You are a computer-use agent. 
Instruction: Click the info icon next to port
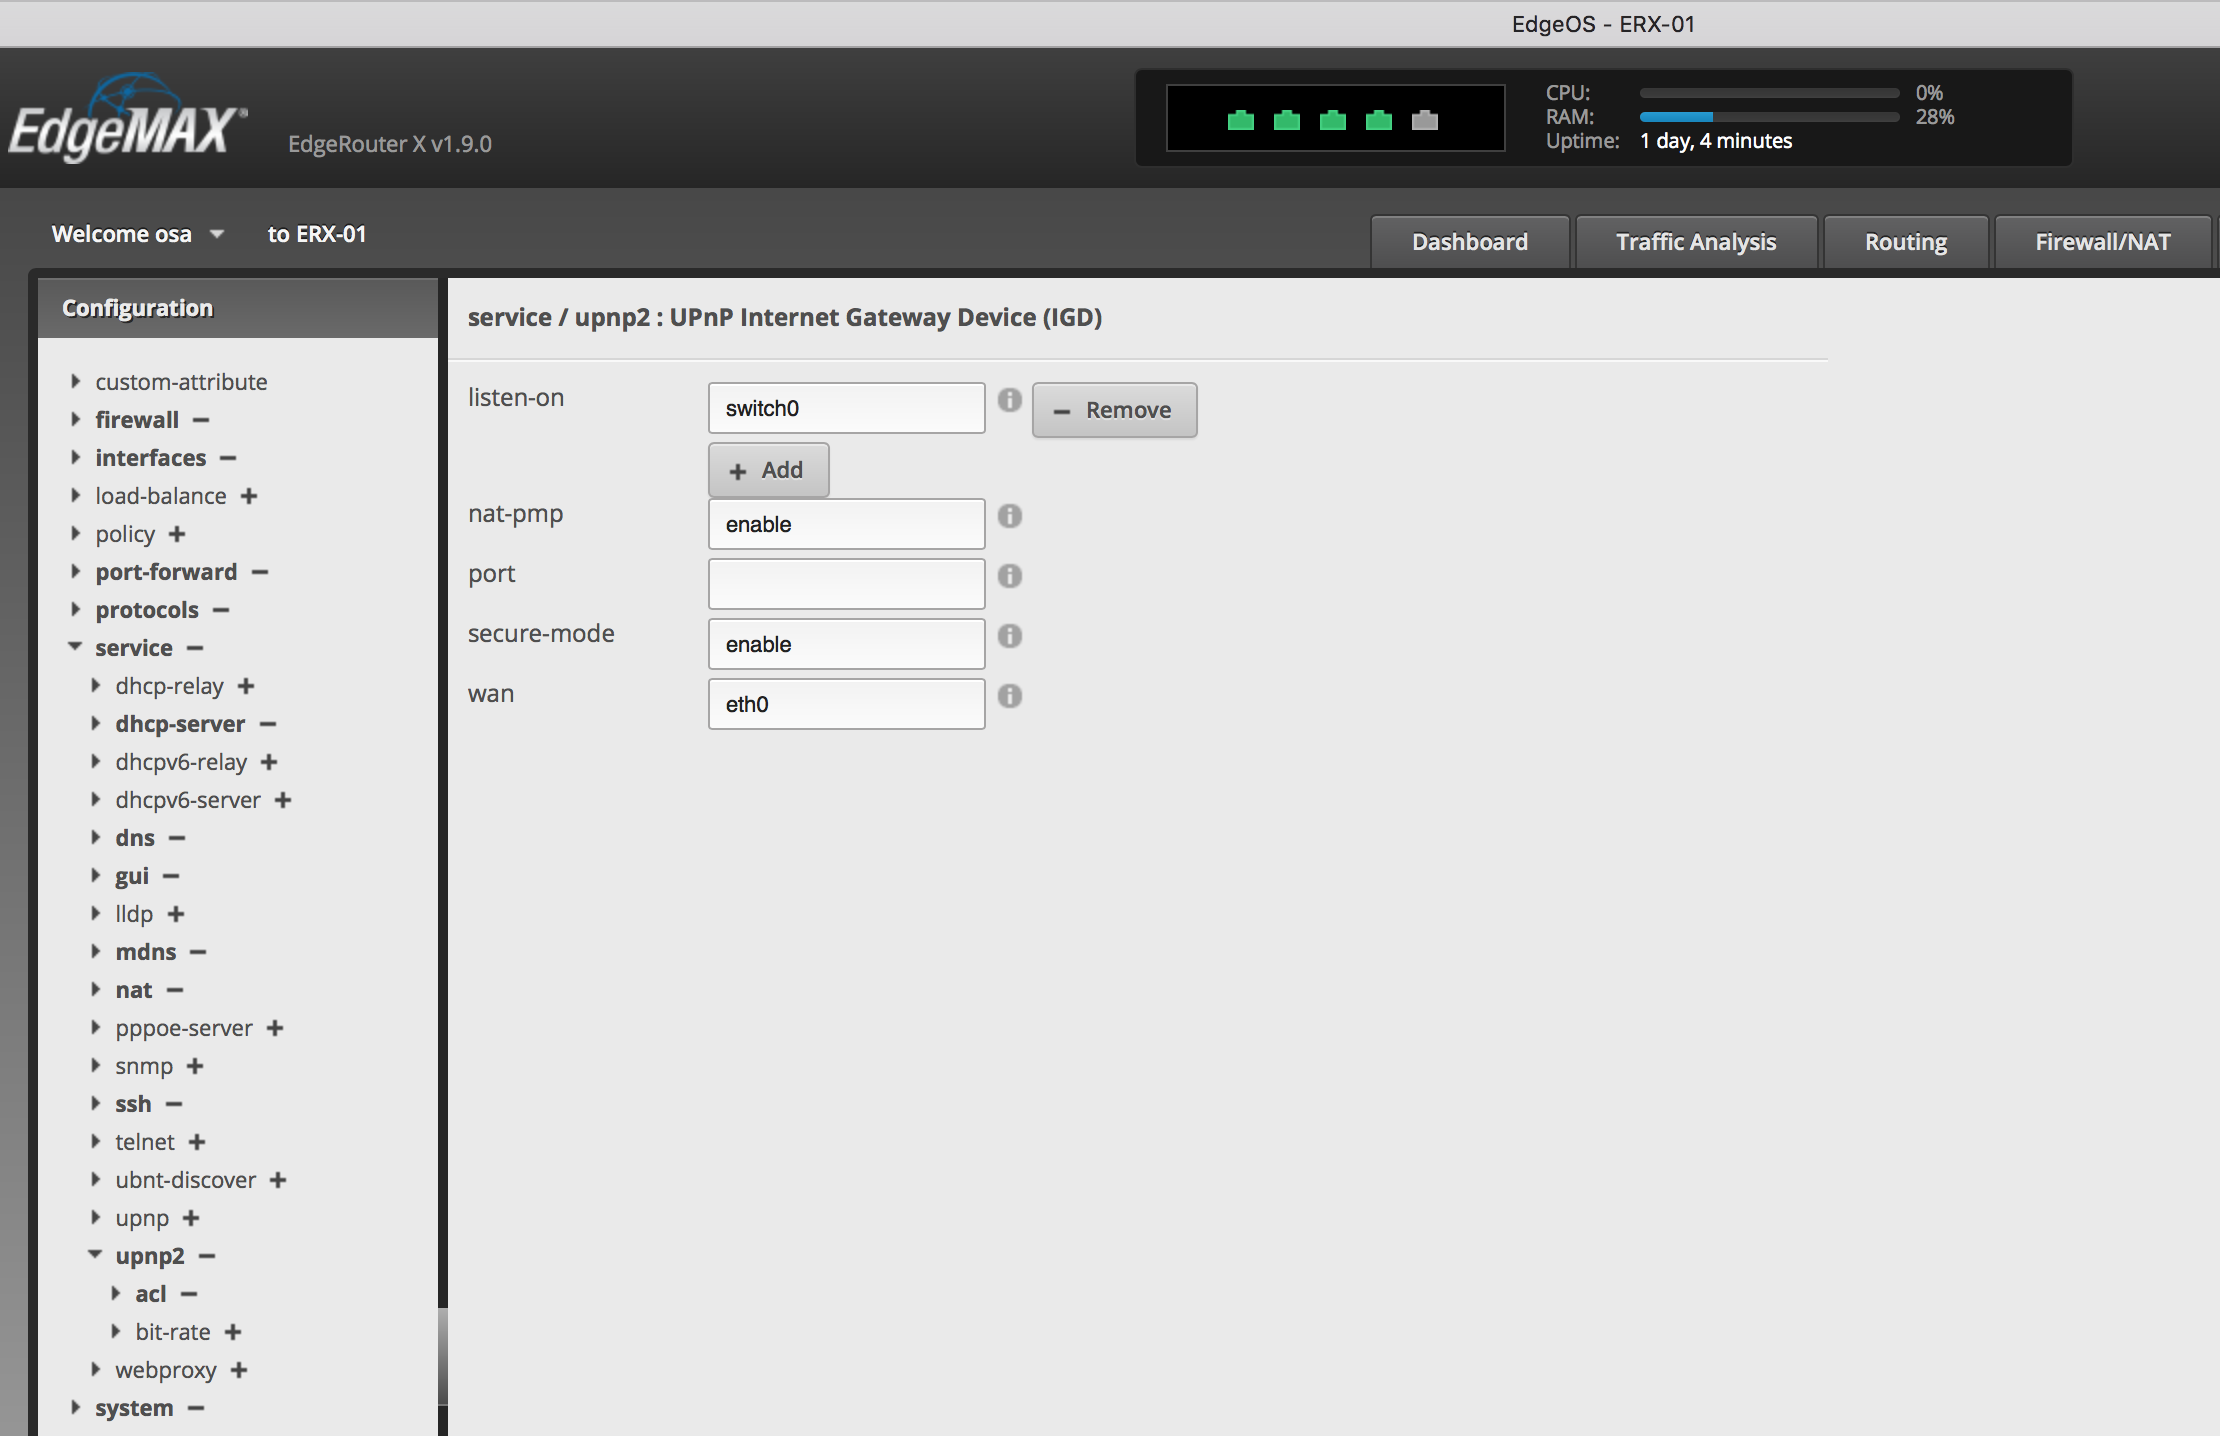click(1010, 576)
